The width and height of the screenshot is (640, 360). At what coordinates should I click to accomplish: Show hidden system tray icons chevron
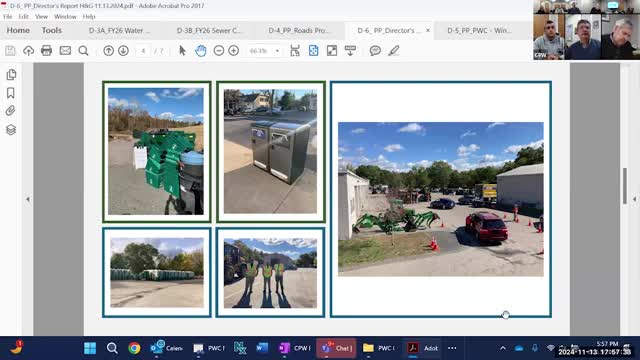[x=503, y=348]
